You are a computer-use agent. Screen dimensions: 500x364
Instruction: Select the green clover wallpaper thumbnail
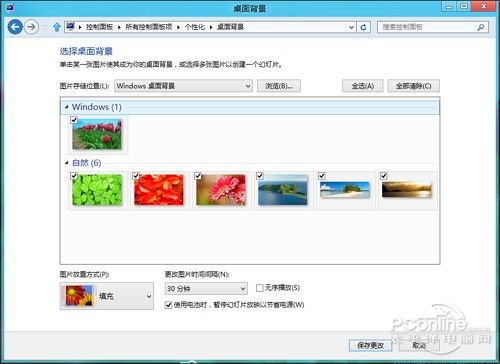(97, 190)
